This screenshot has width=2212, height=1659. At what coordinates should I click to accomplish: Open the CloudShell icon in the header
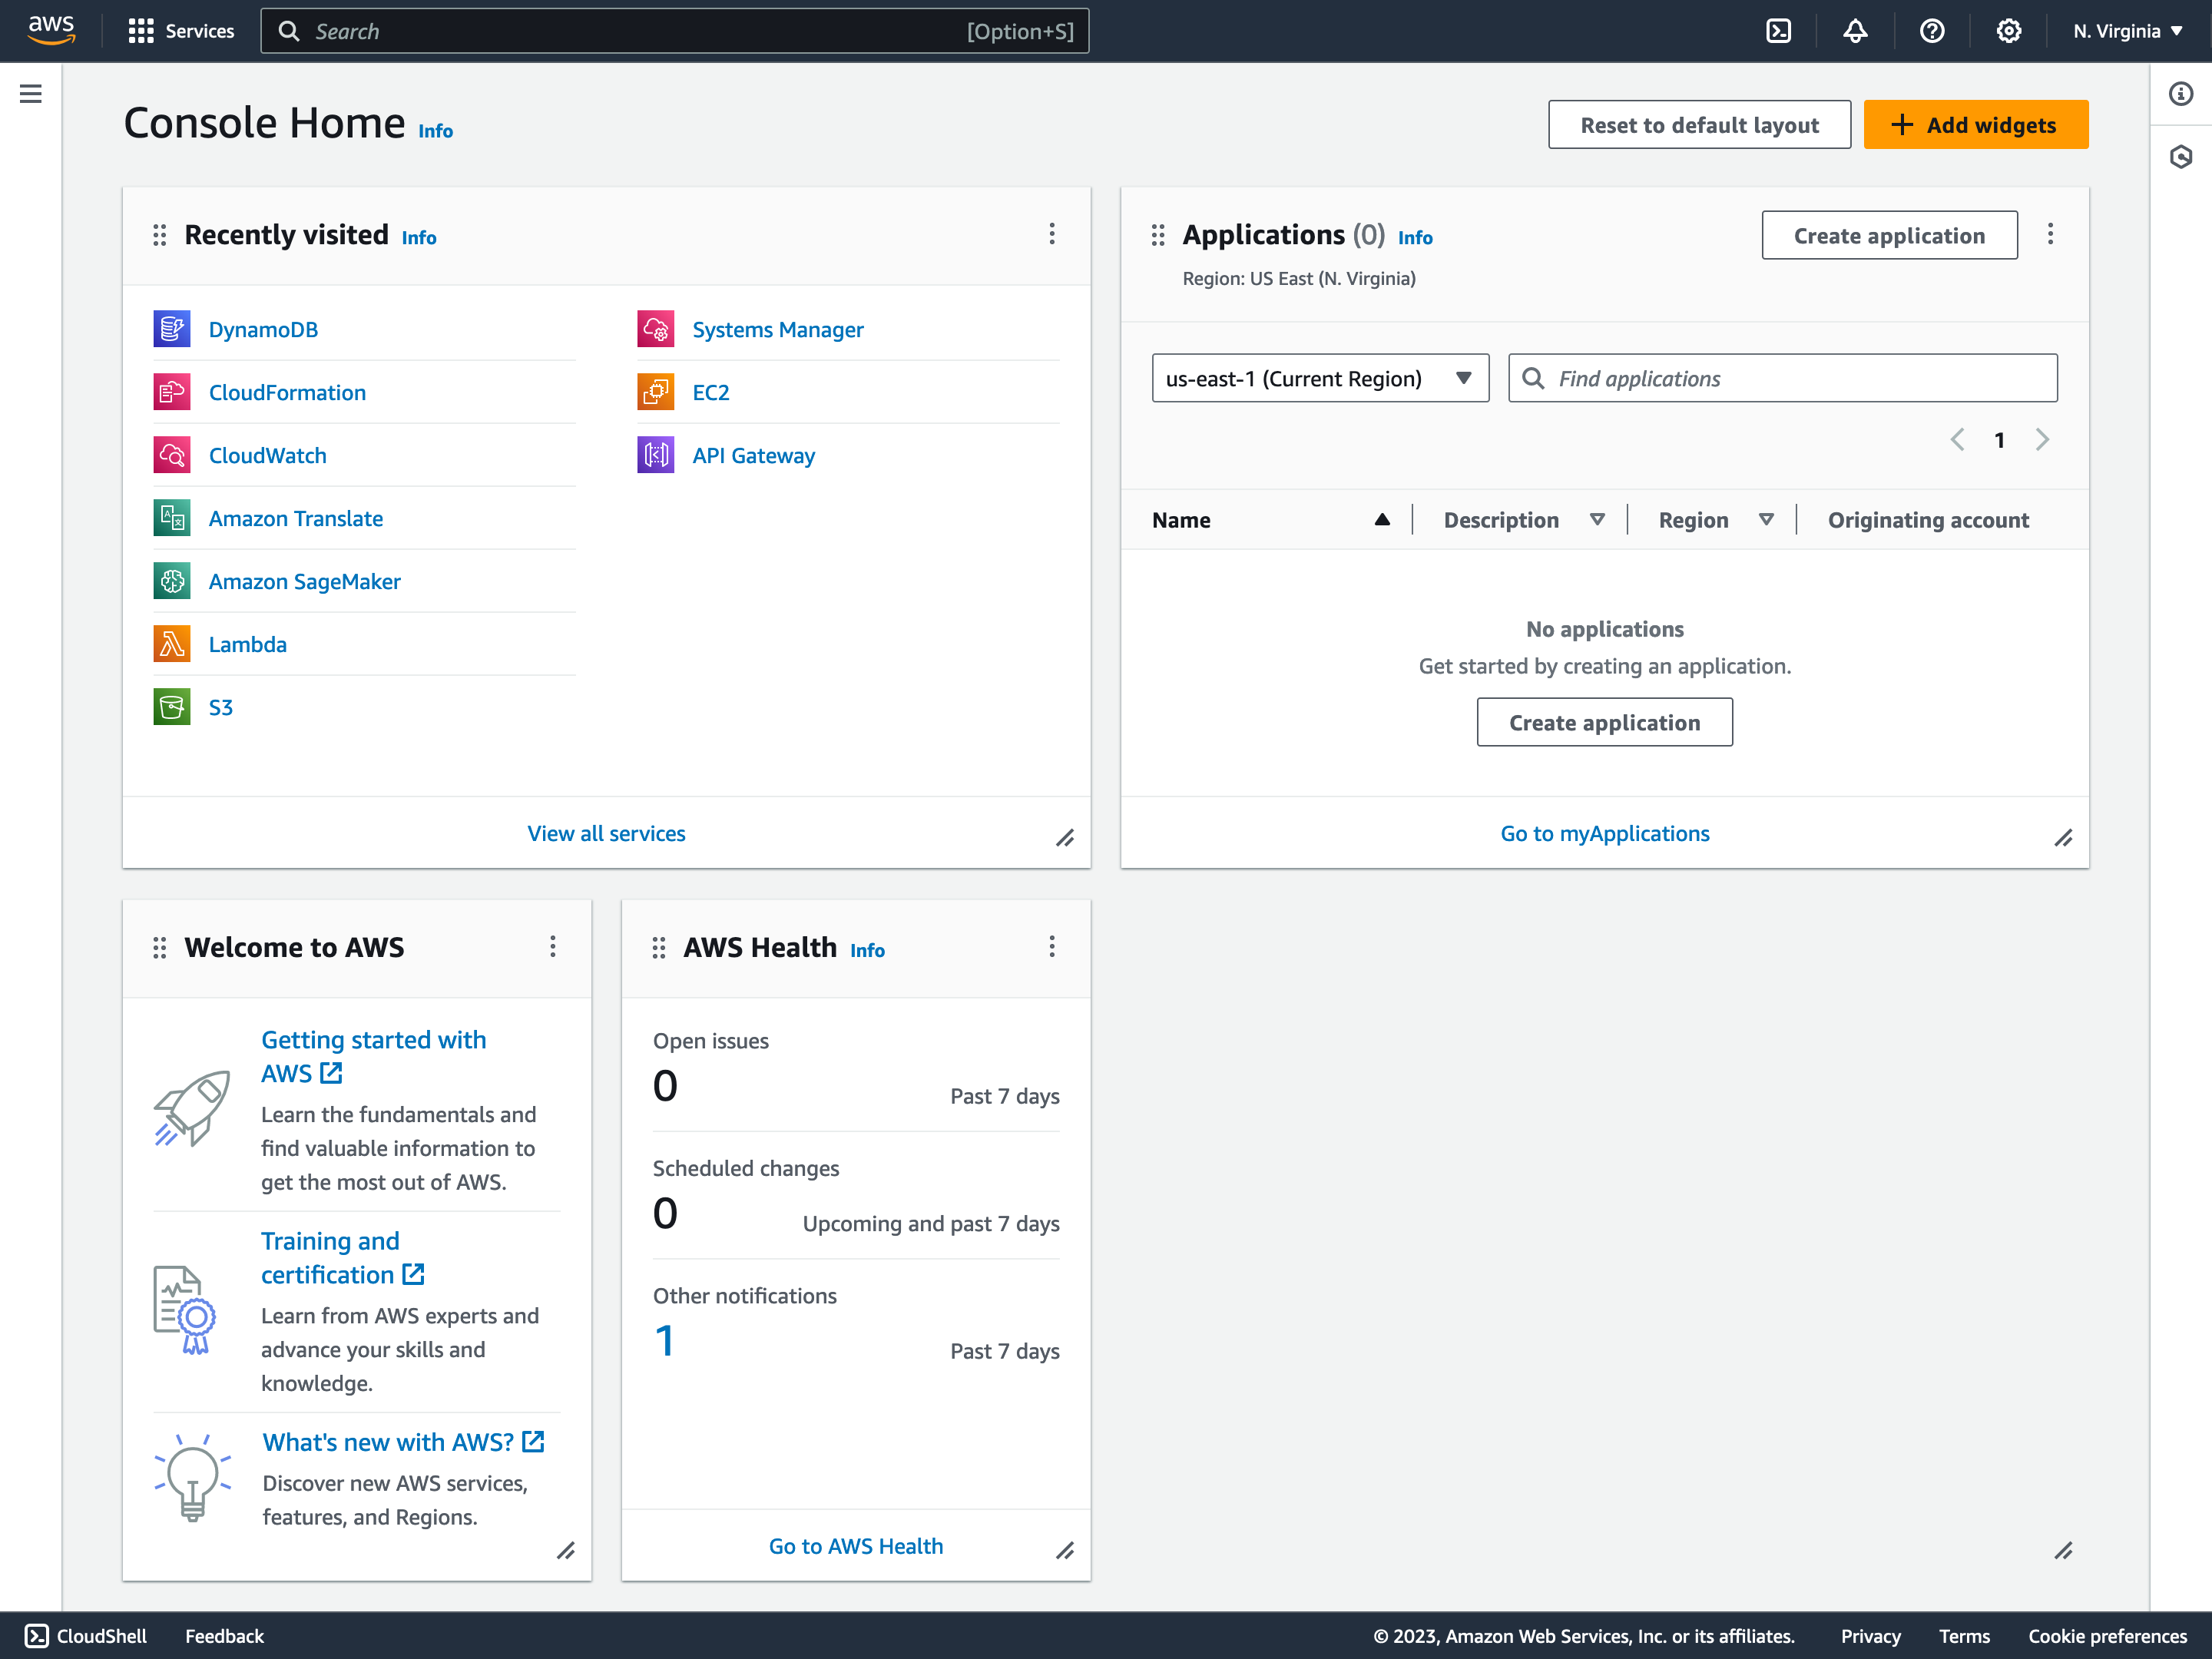pyautogui.click(x=1779, y=31)
